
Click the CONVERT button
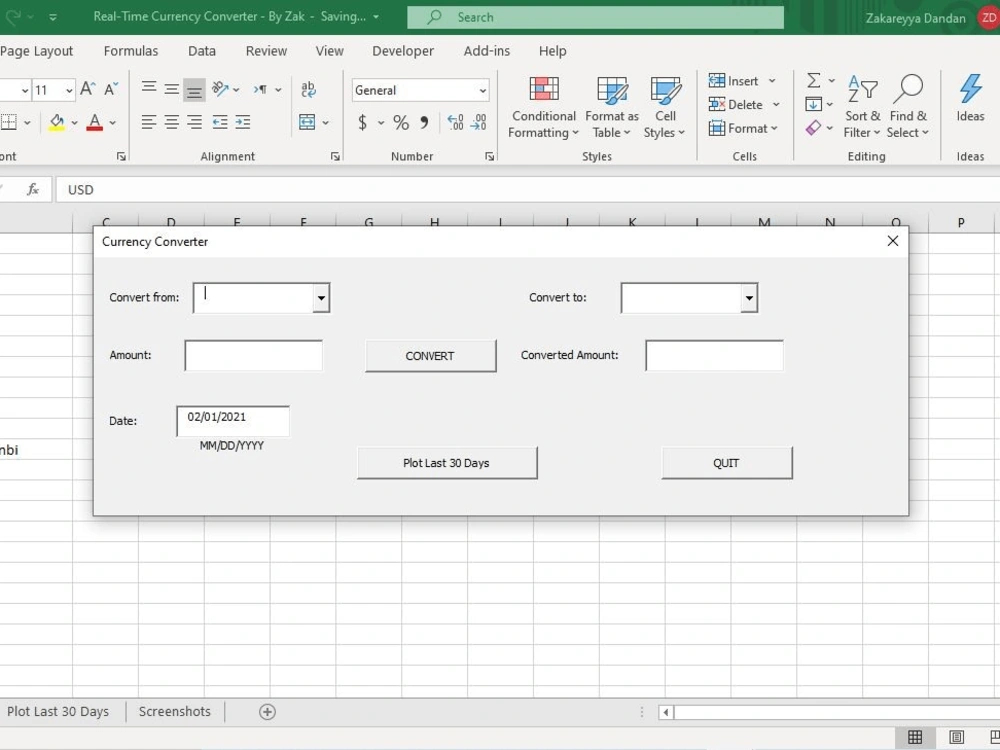coord(430,355)
